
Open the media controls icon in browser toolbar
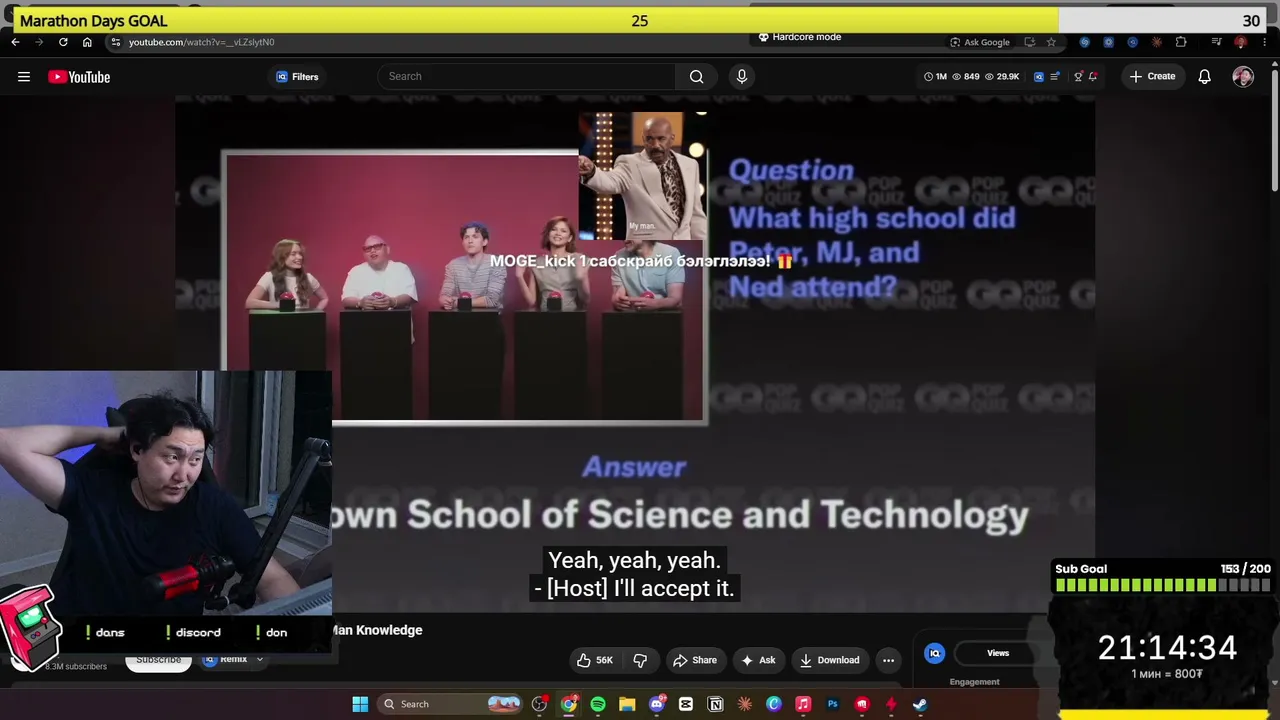(1216, 42)
